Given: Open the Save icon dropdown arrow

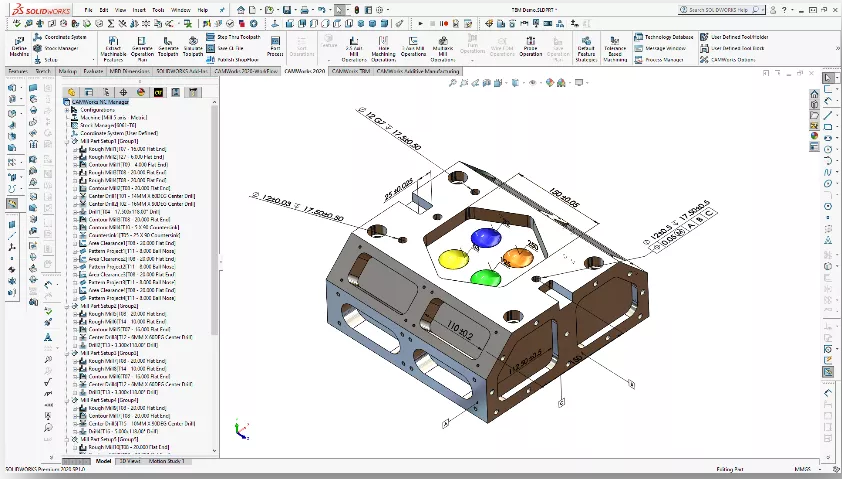Looking at the screenshot, I should 295,10.
